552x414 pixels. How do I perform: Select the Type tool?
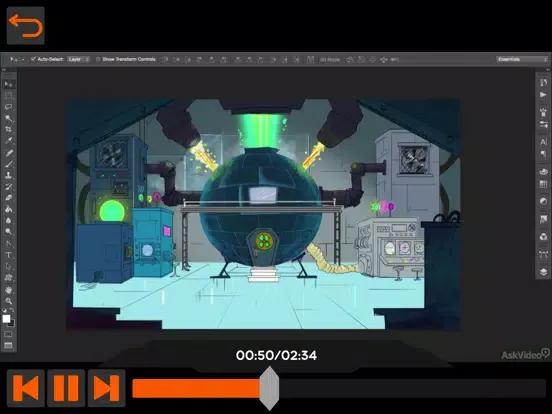point(8,255)
